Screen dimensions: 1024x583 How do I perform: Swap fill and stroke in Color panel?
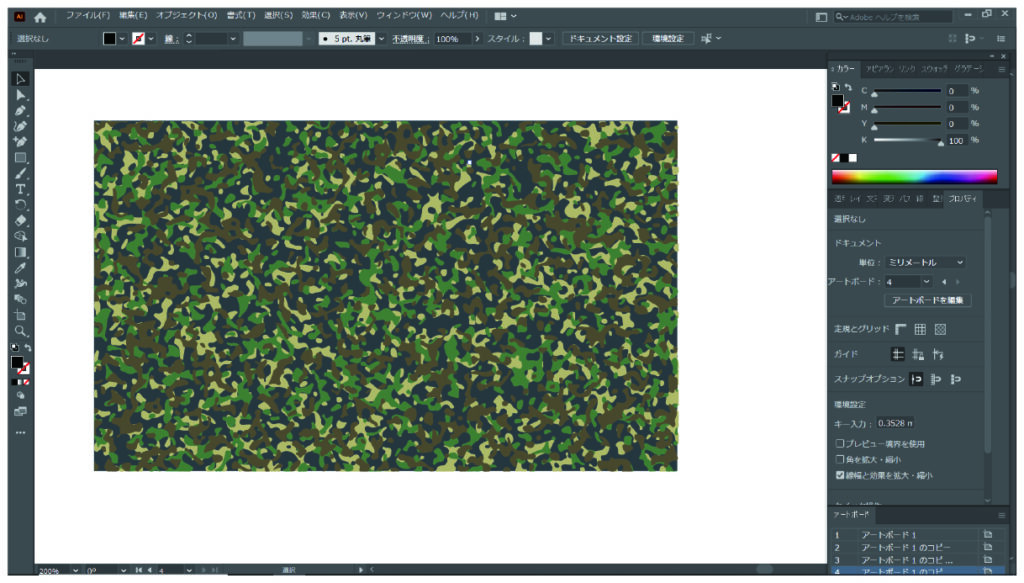[848, 87]
